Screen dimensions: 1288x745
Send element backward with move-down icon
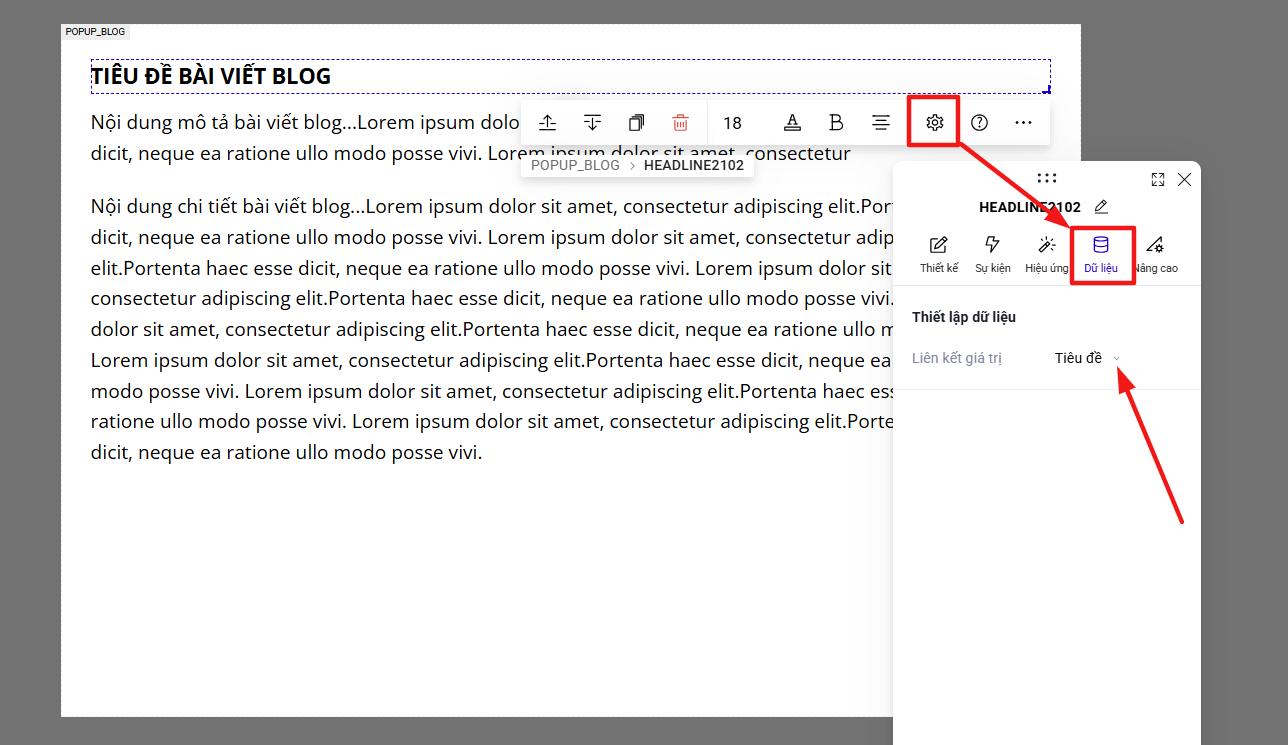tap(592, 123)
